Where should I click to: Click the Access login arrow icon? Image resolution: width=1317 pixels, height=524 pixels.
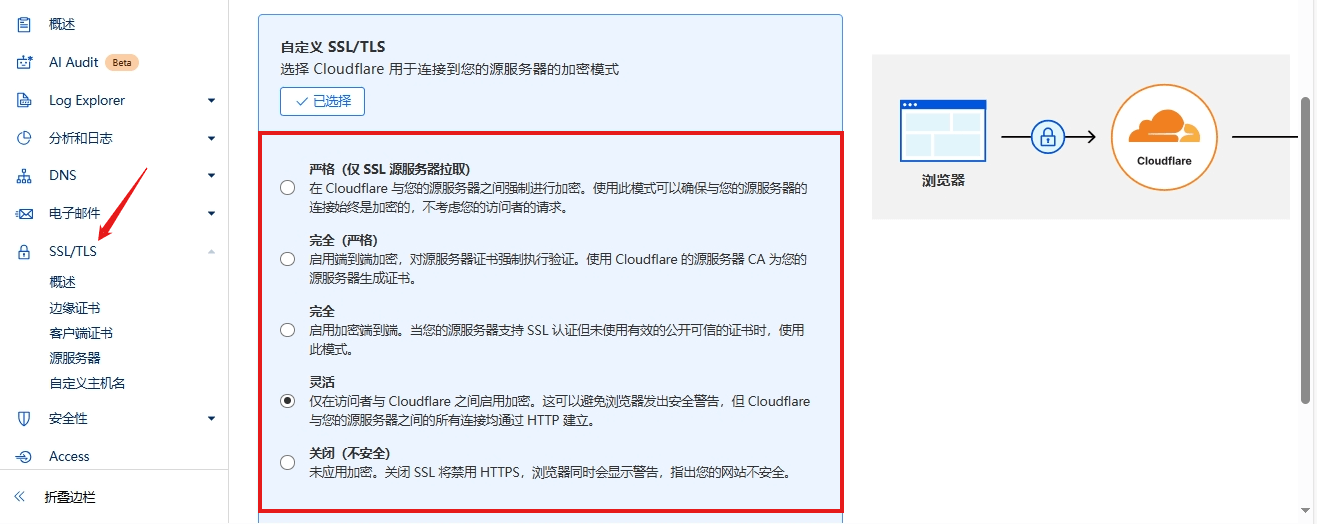click(25, 457)
